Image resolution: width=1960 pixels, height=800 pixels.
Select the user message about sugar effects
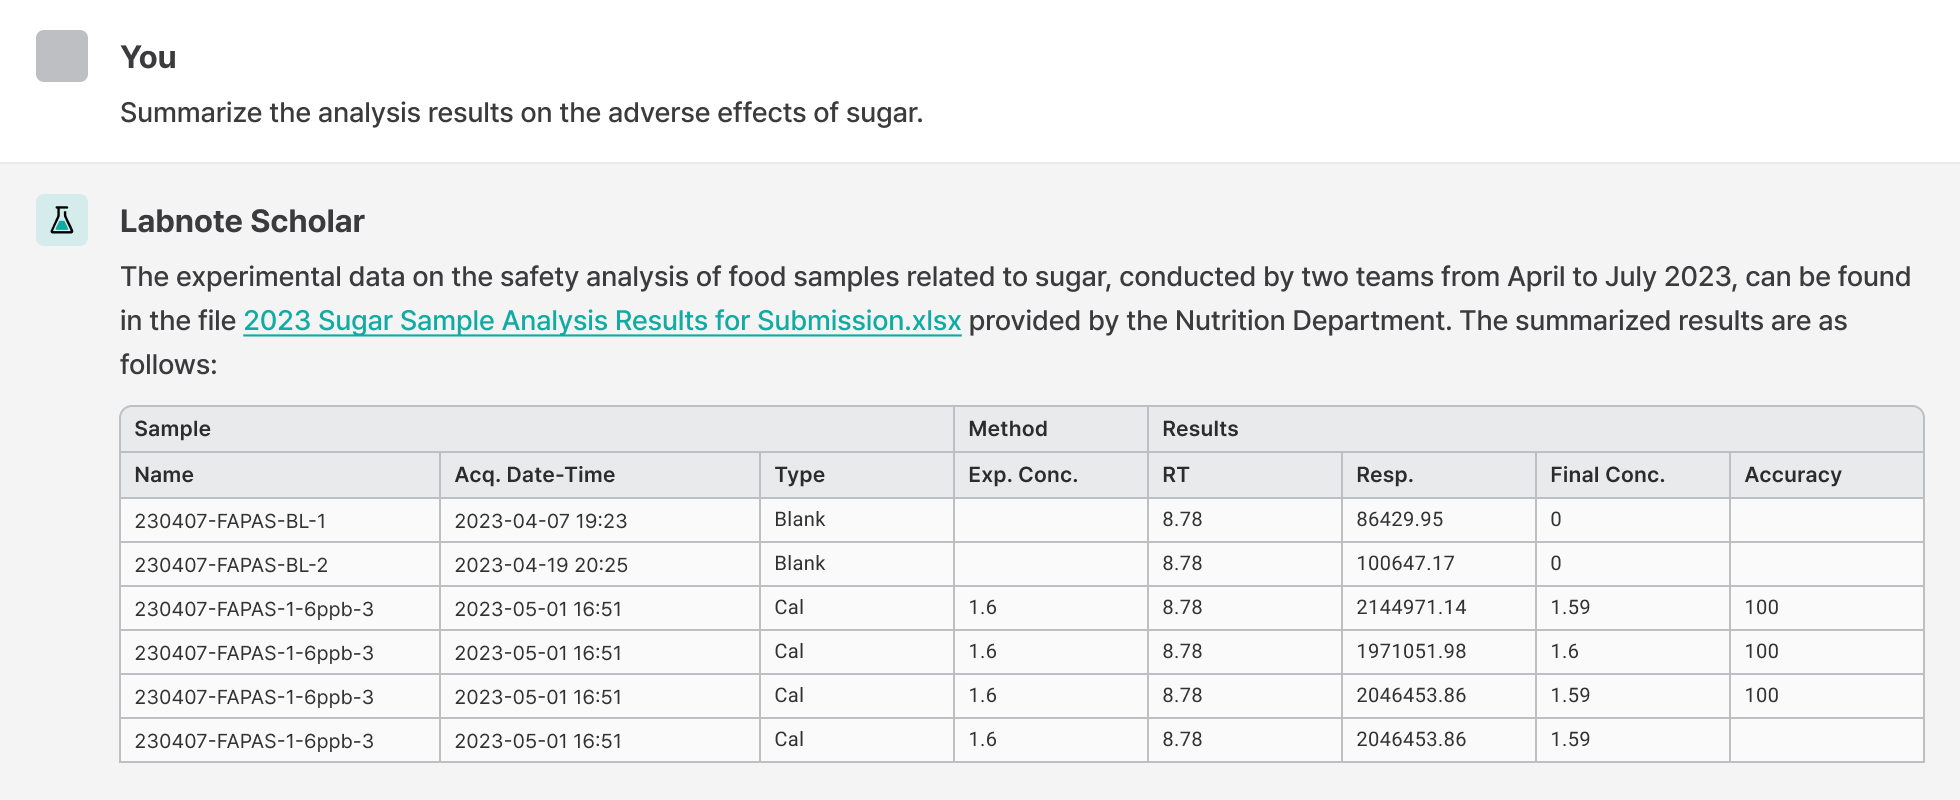pyautogui.click(x=521, y=113)
